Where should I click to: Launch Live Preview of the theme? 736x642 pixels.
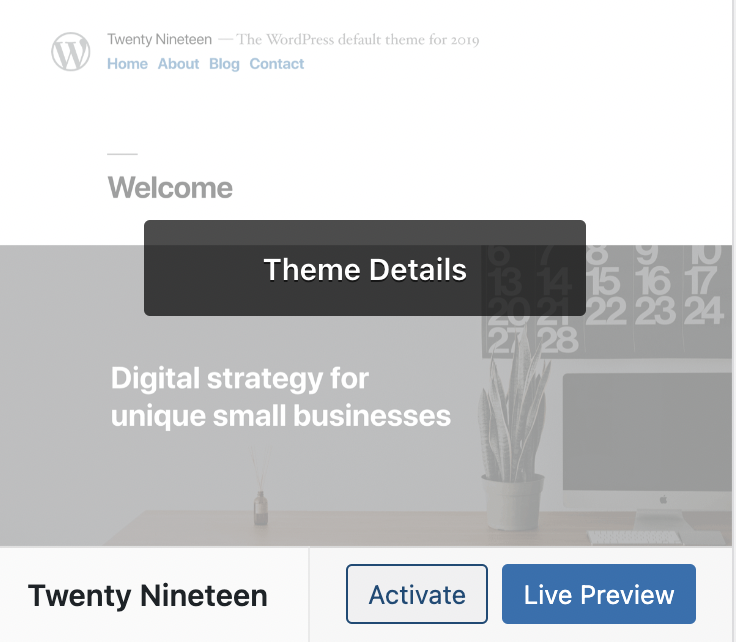coord(599,594)
